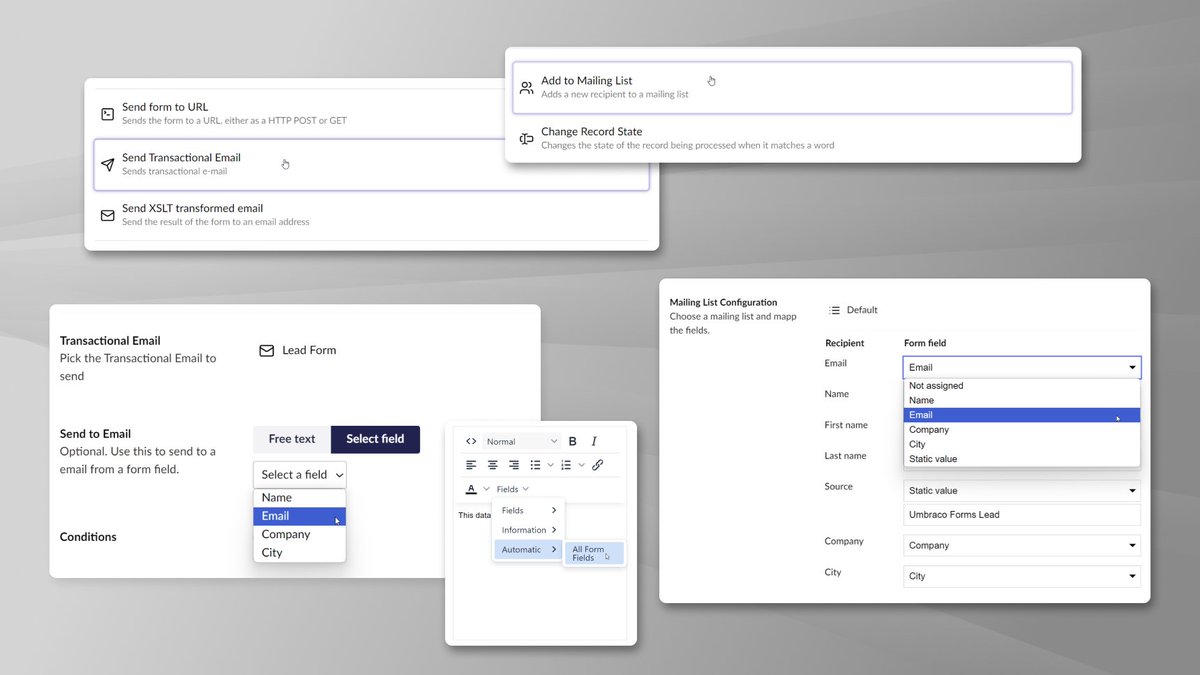The image size is (1200, 675).
Task: Open the Source Static value dropdown
Action: [x=1021, y=490]
